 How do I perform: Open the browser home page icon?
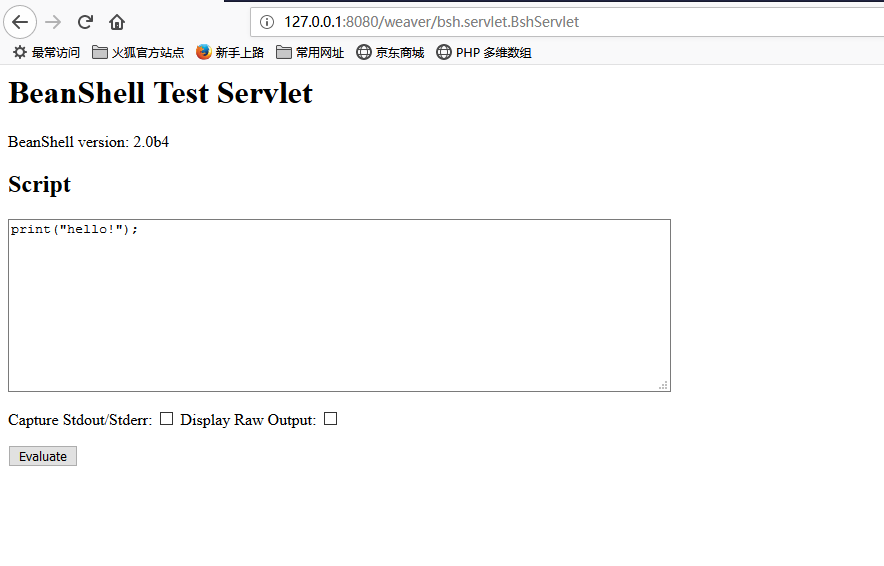117,22
